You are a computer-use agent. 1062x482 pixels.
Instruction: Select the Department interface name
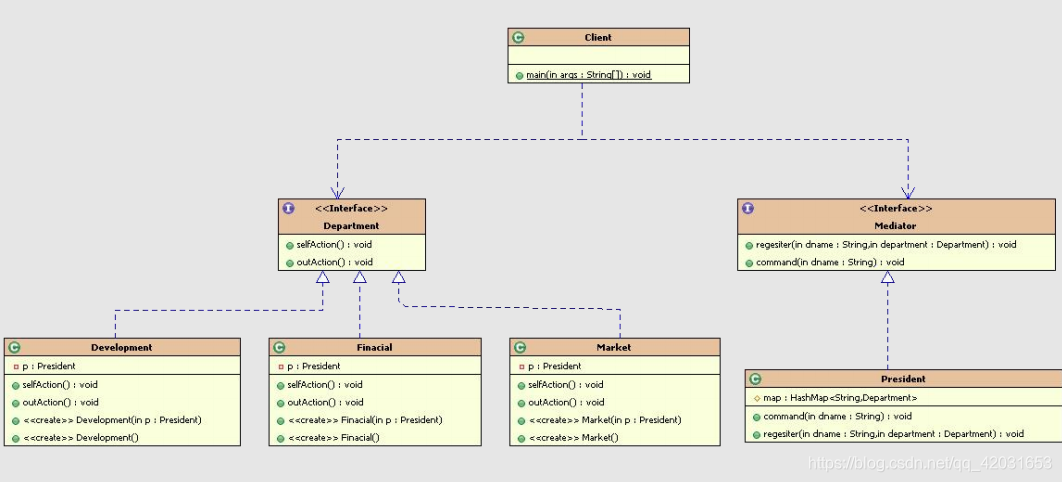click(352, 226)
